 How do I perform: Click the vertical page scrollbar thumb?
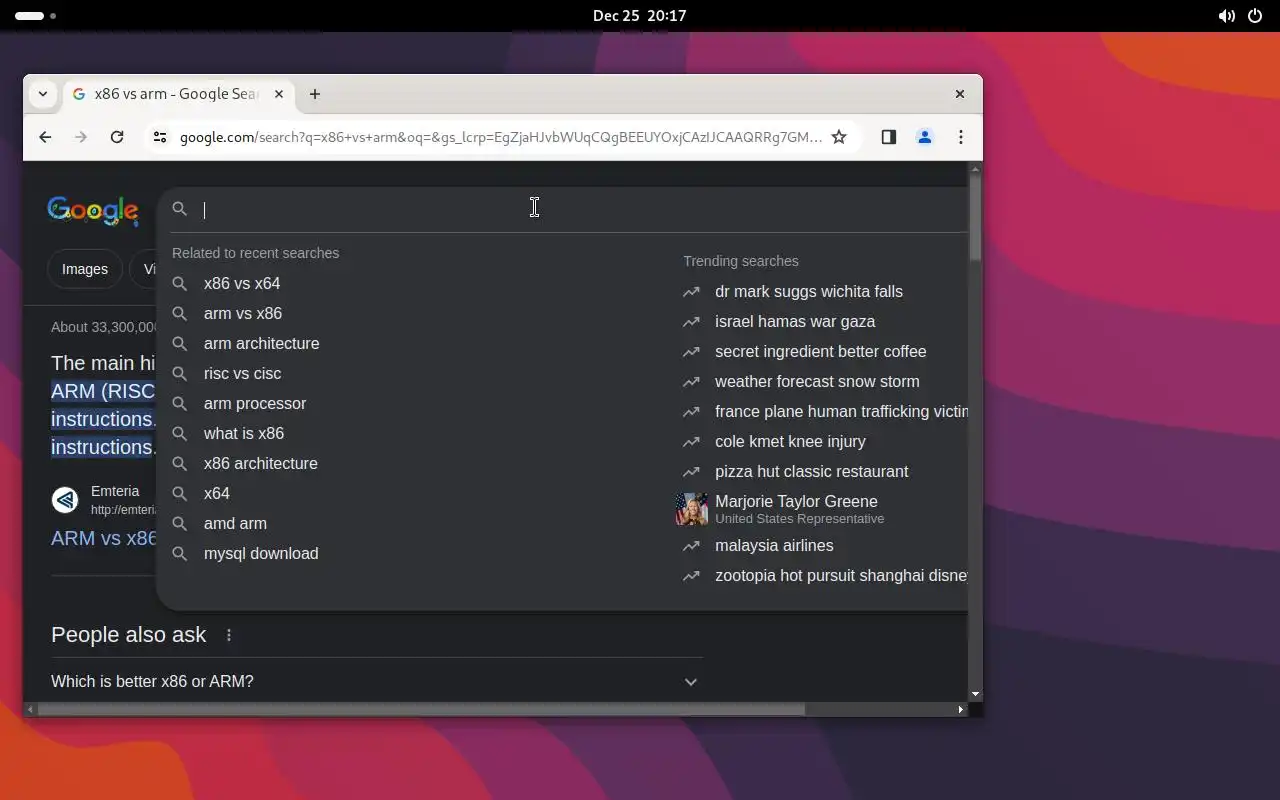[x=975, y=217]
